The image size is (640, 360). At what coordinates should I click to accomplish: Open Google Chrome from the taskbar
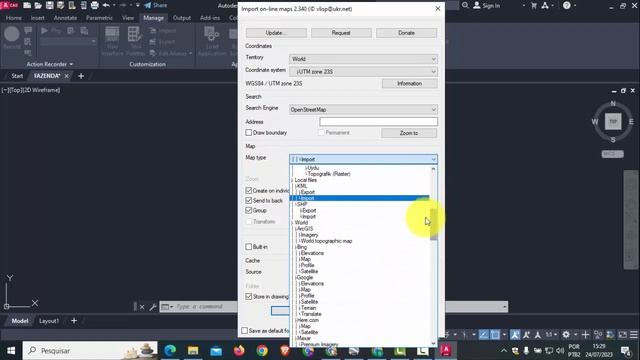262,351
